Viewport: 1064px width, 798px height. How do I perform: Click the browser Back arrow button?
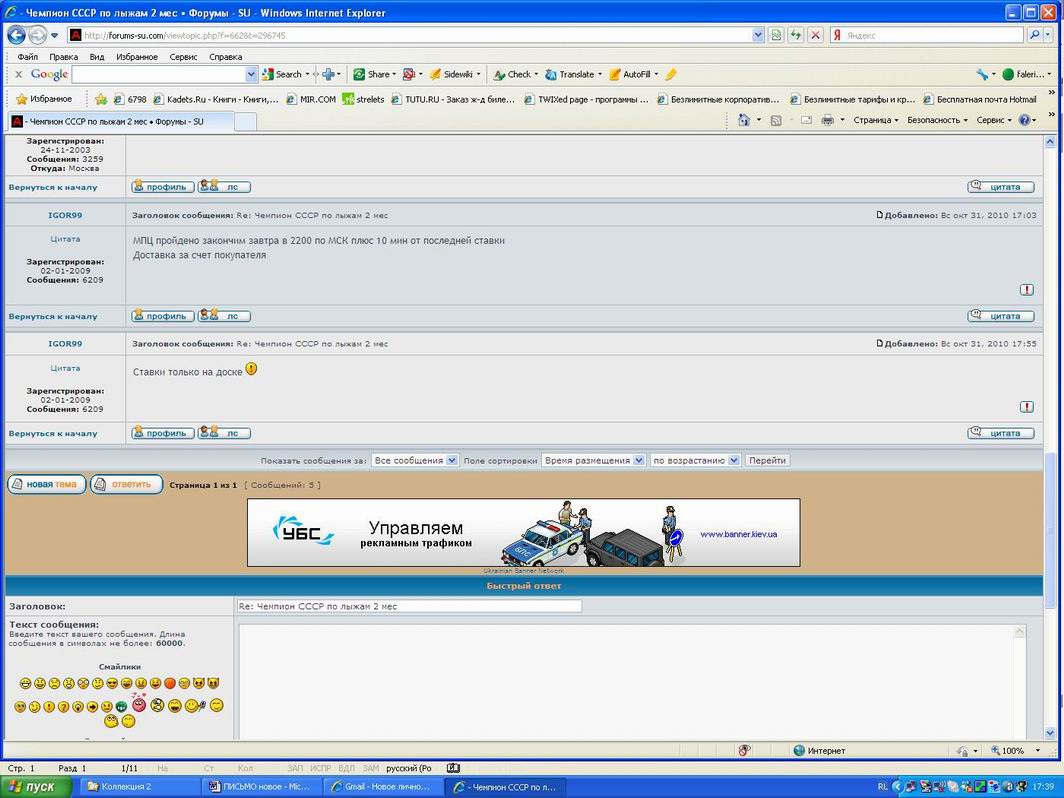(x=16, y=35)
